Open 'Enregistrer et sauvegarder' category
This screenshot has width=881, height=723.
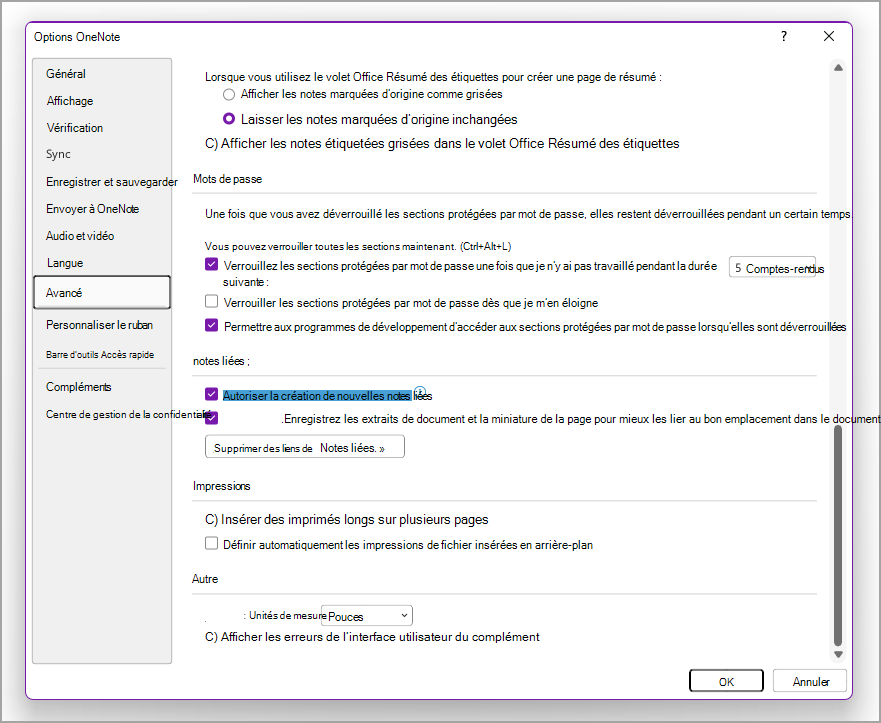111,181
